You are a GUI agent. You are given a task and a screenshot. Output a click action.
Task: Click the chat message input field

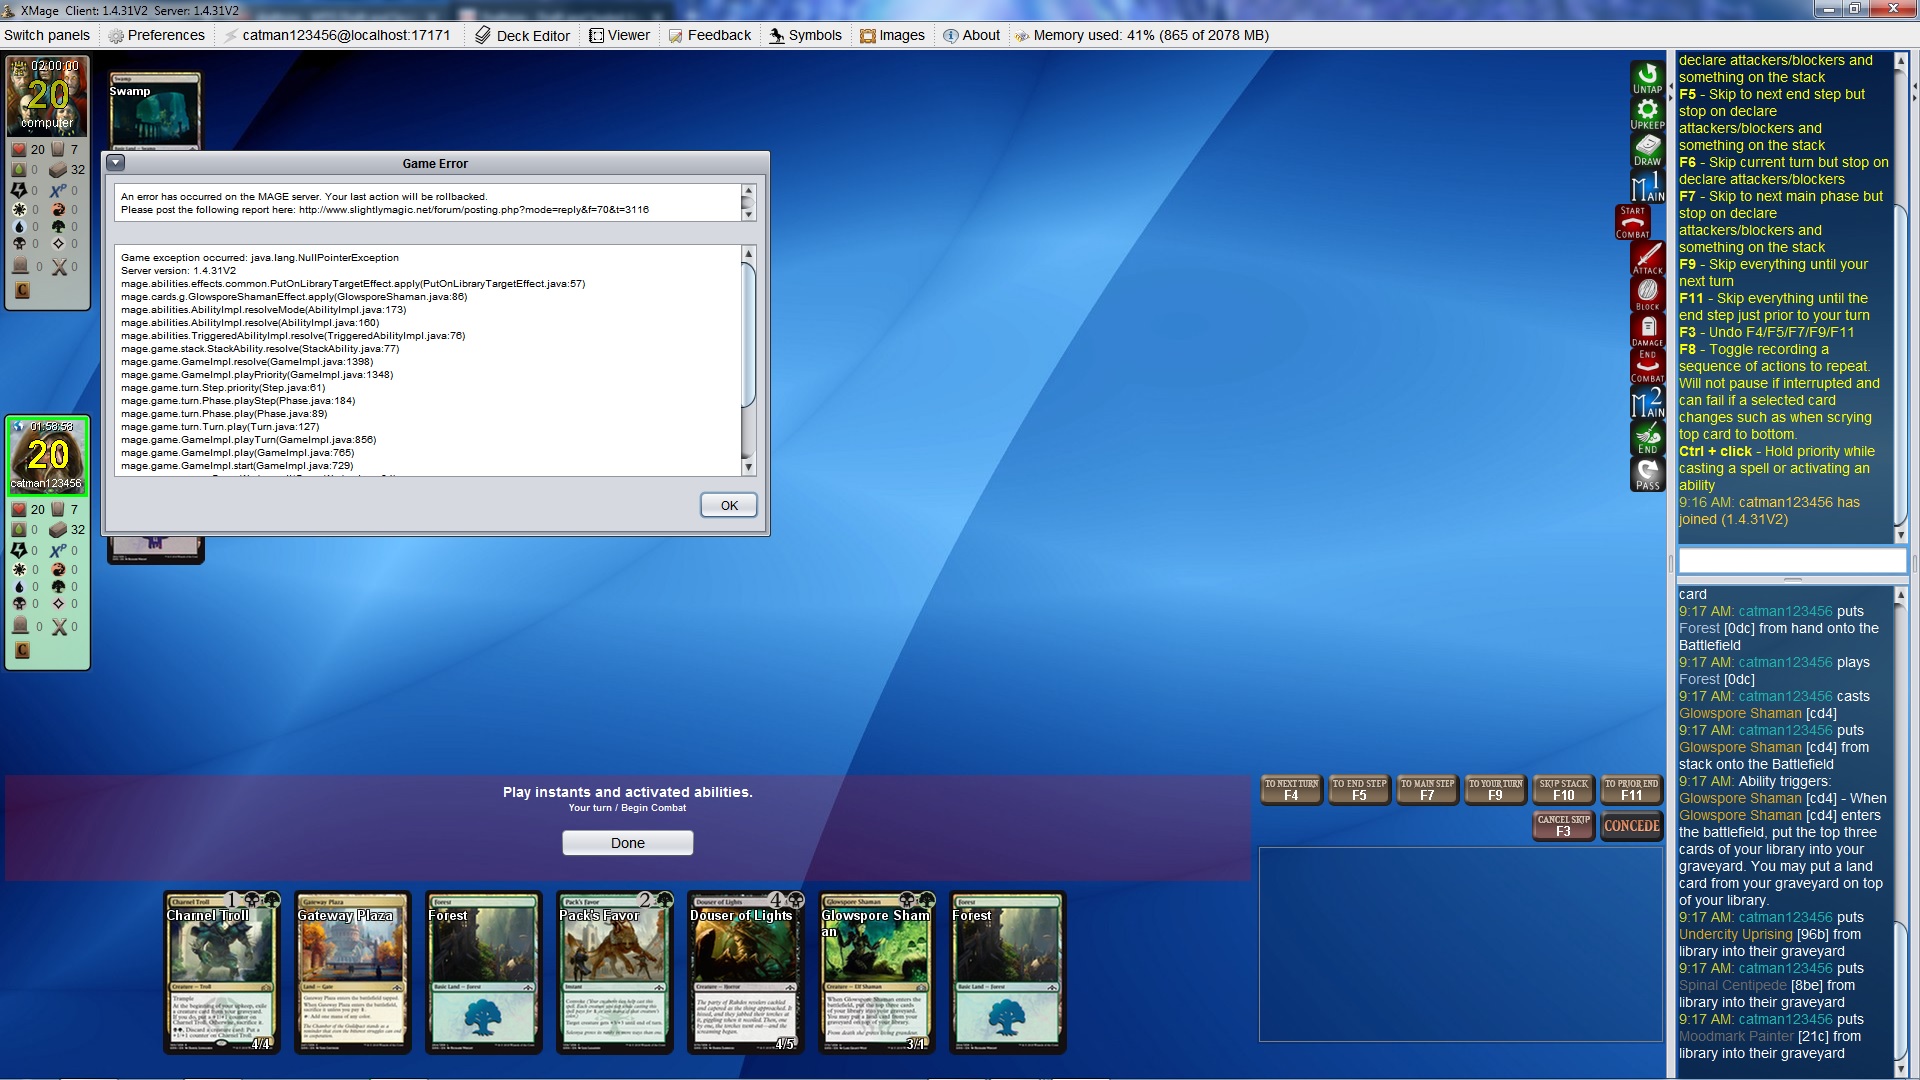pos(1791,561)
